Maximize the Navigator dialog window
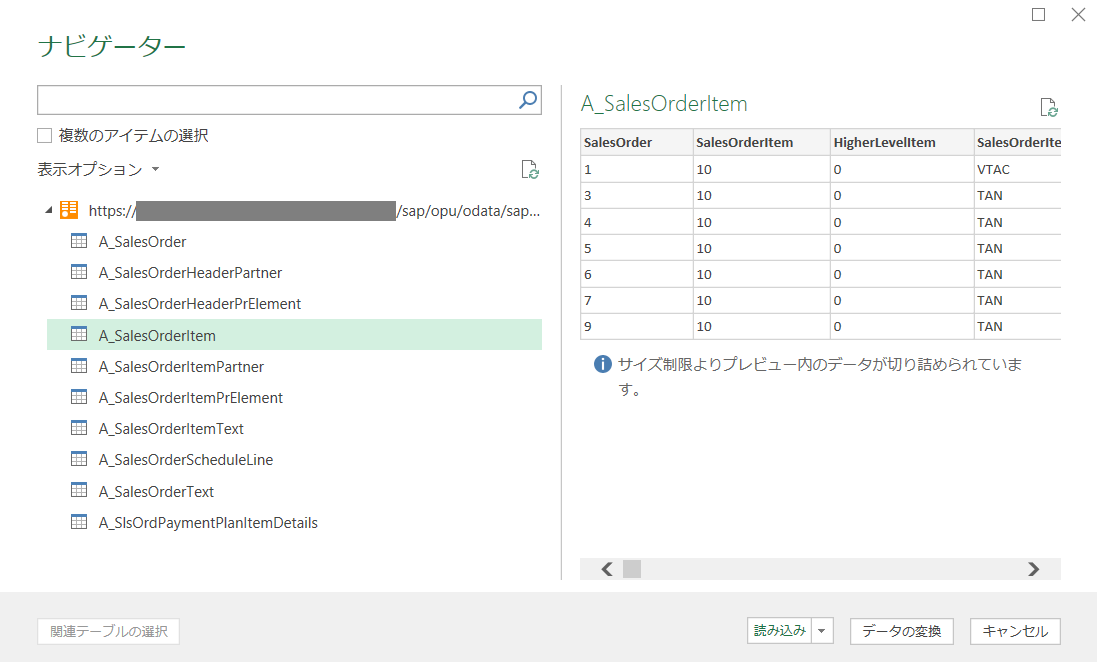The image size is (1097, 662). [x=1038, y=15]
